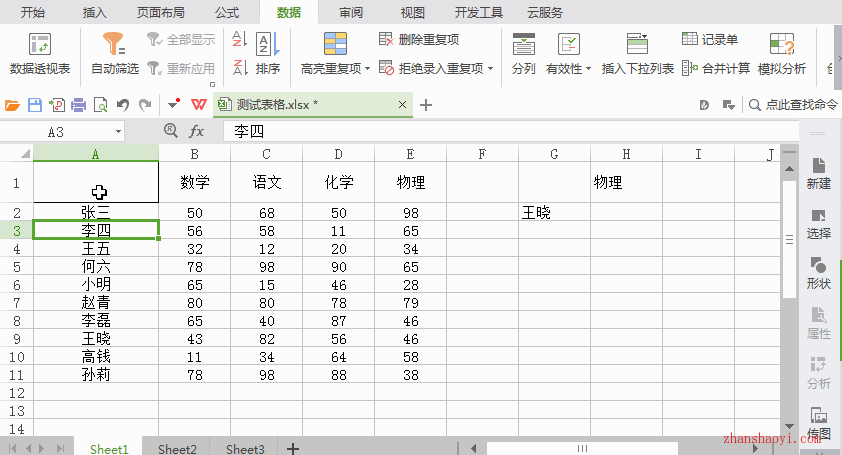The width and height of the screenshot is (842, 455).
Task: Select cell G2 containing 王晓
Action: click(554, 212)
